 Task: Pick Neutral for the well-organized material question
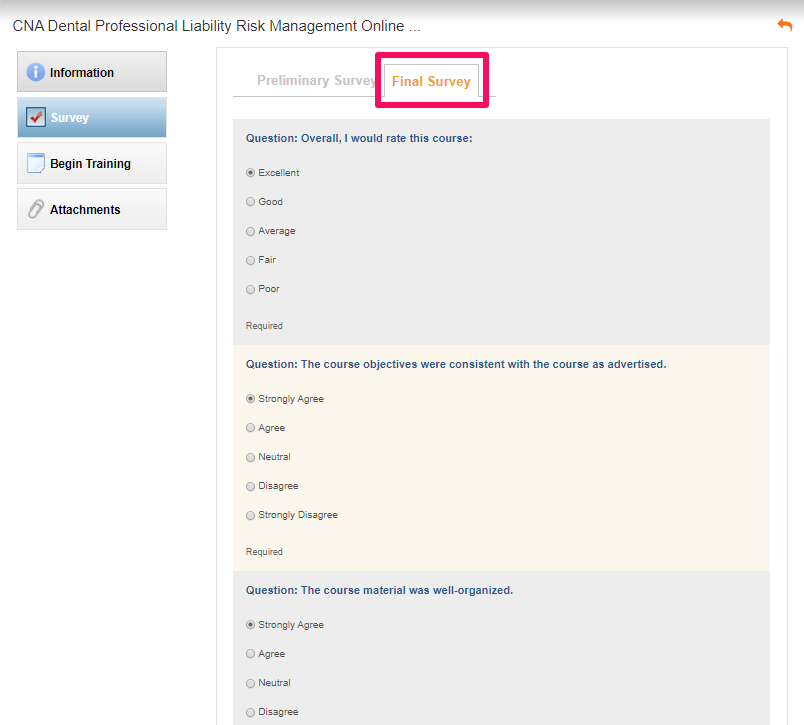click(250, 683)
